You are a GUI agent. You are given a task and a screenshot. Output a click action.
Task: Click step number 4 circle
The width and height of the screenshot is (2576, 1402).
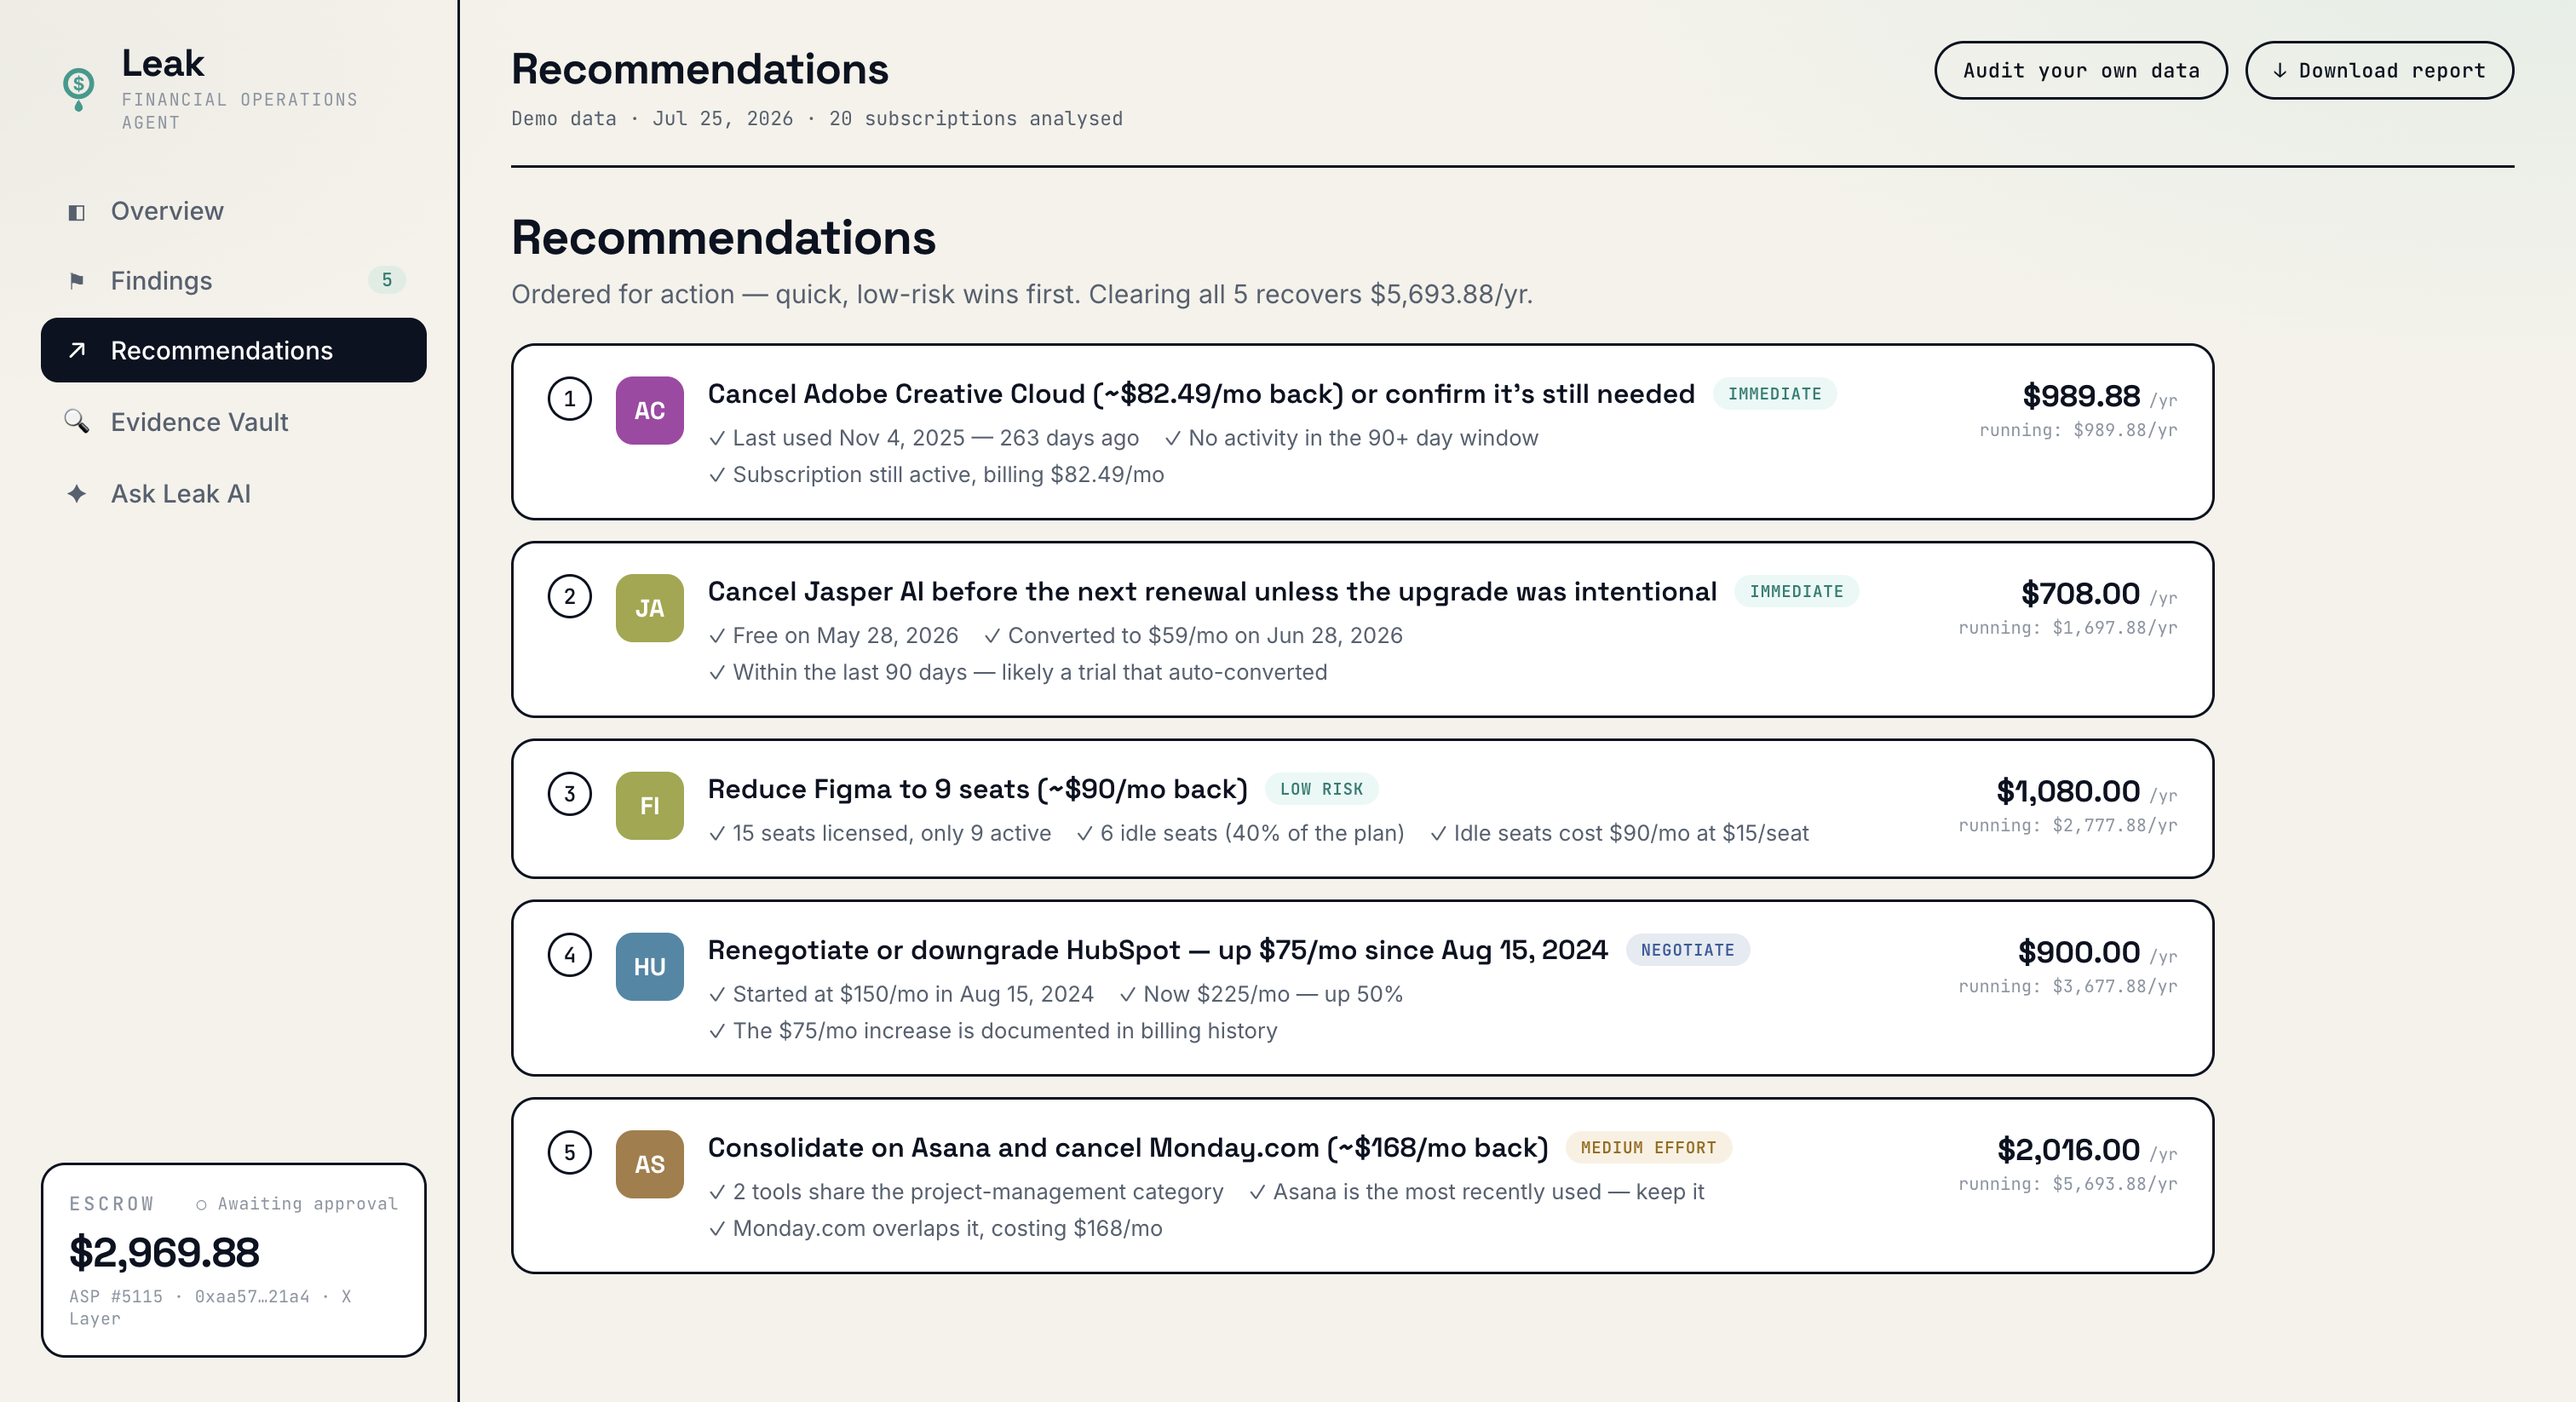coord(570,955)
